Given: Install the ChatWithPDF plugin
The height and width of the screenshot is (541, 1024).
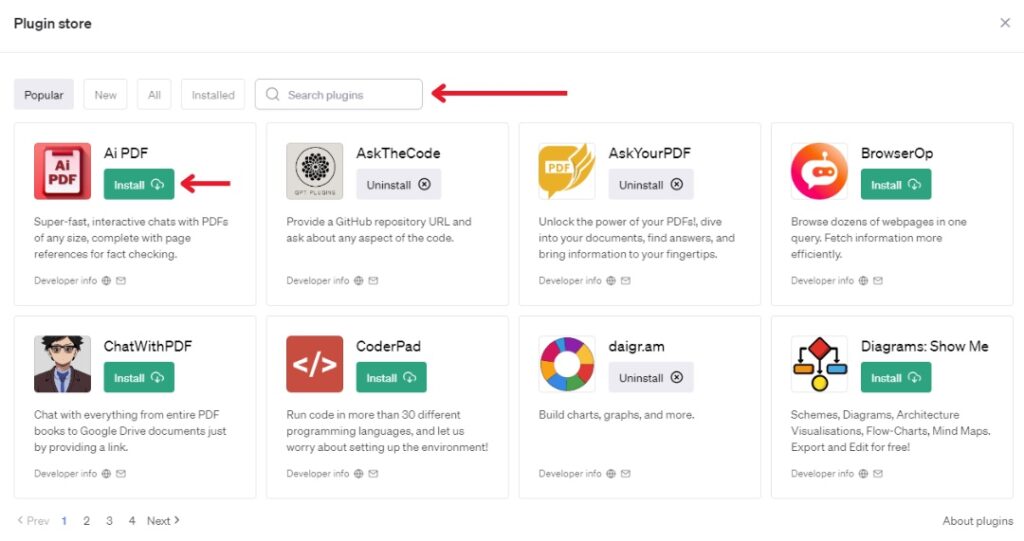Looking at the screenshot, I should (x=139, y=377).
